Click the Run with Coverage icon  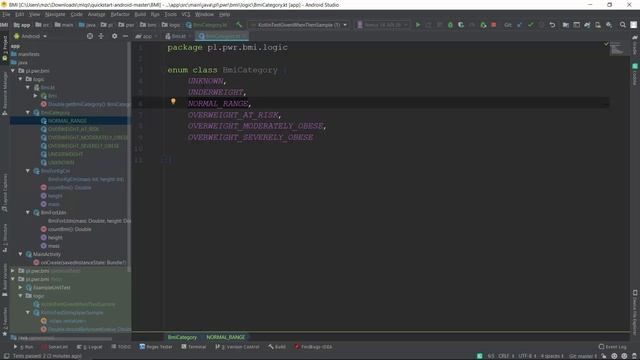(x=461, y=25)
